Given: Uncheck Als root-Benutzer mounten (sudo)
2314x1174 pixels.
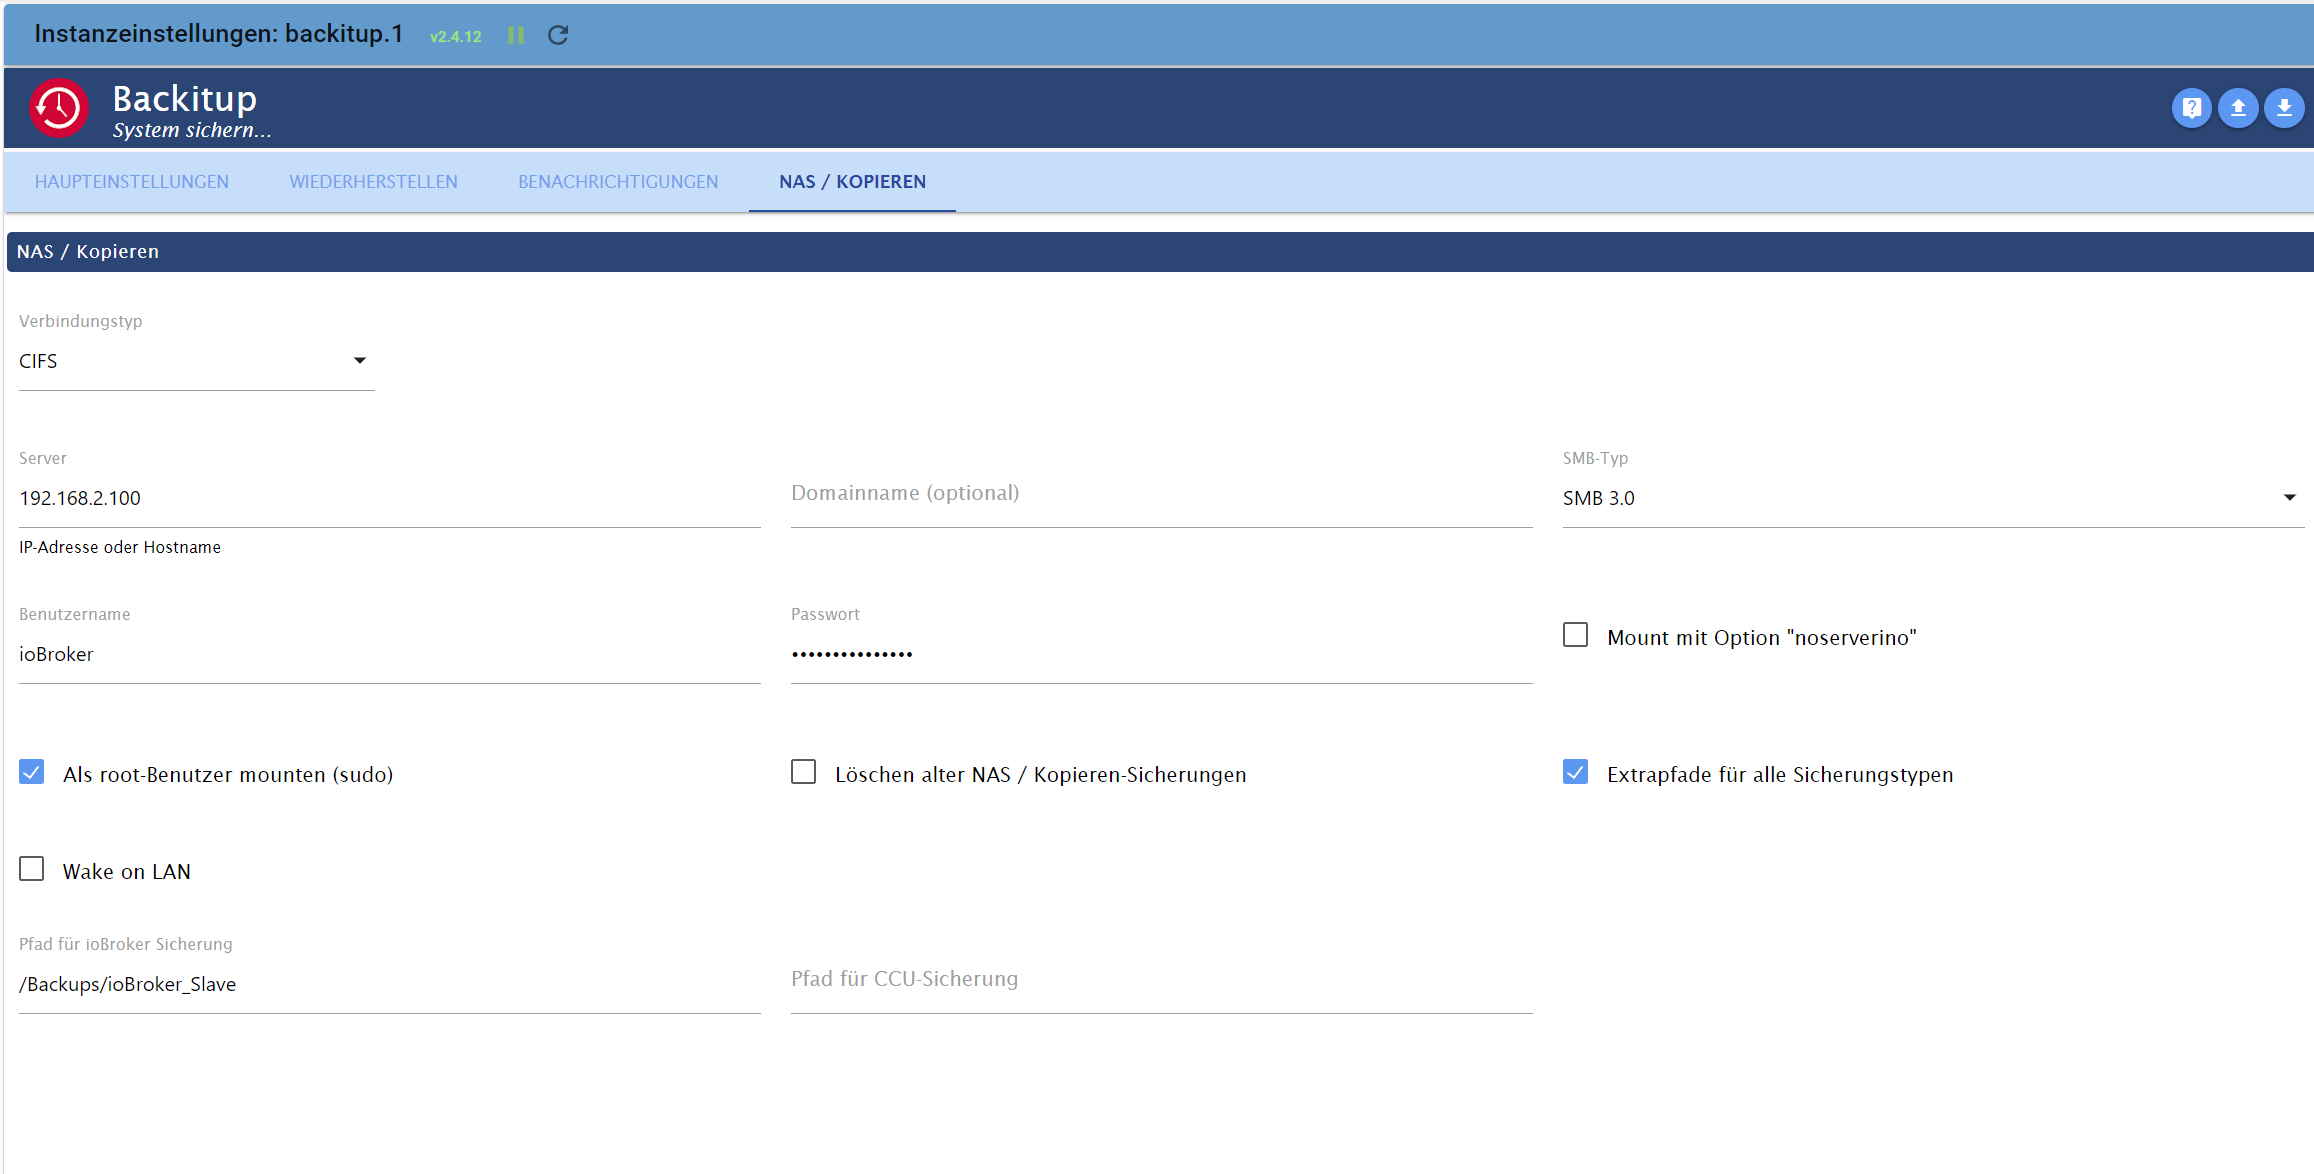Looking at the screenshot, I should [32, 773].
